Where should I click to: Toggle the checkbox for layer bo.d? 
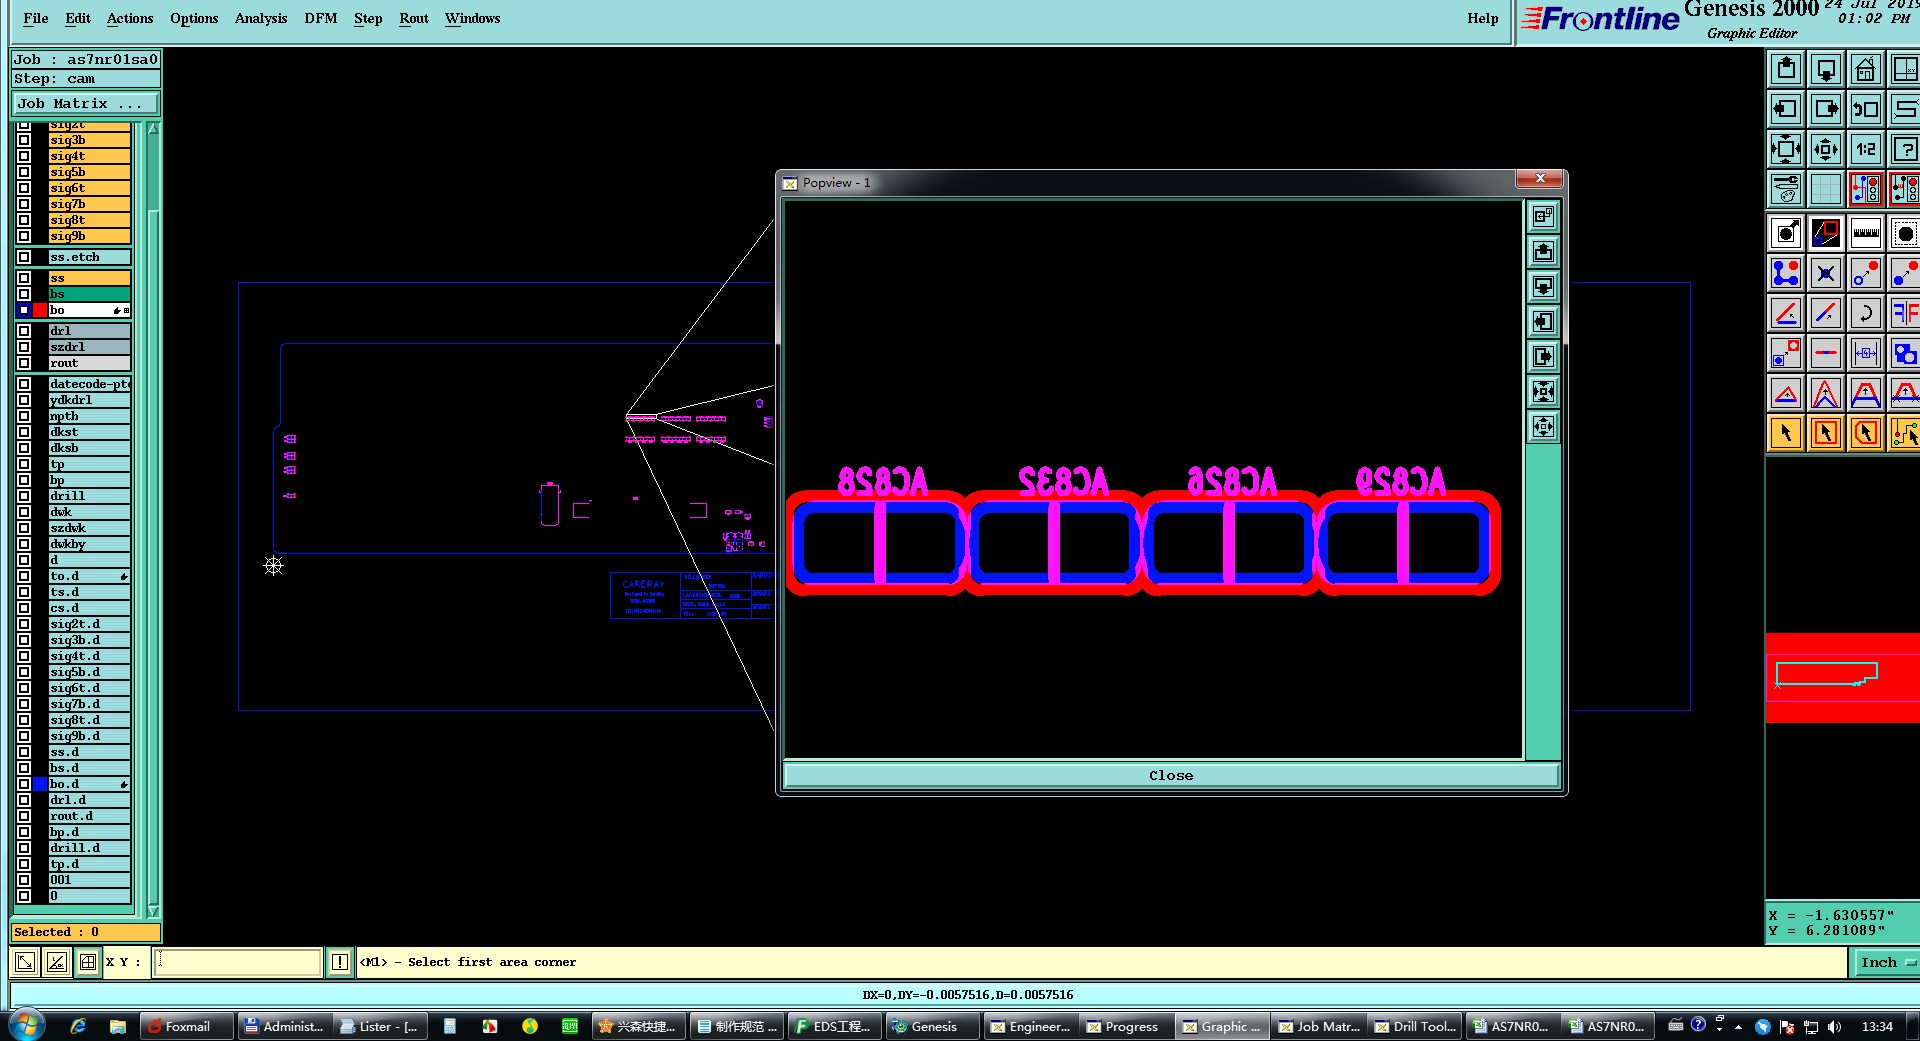coord(24,784)
